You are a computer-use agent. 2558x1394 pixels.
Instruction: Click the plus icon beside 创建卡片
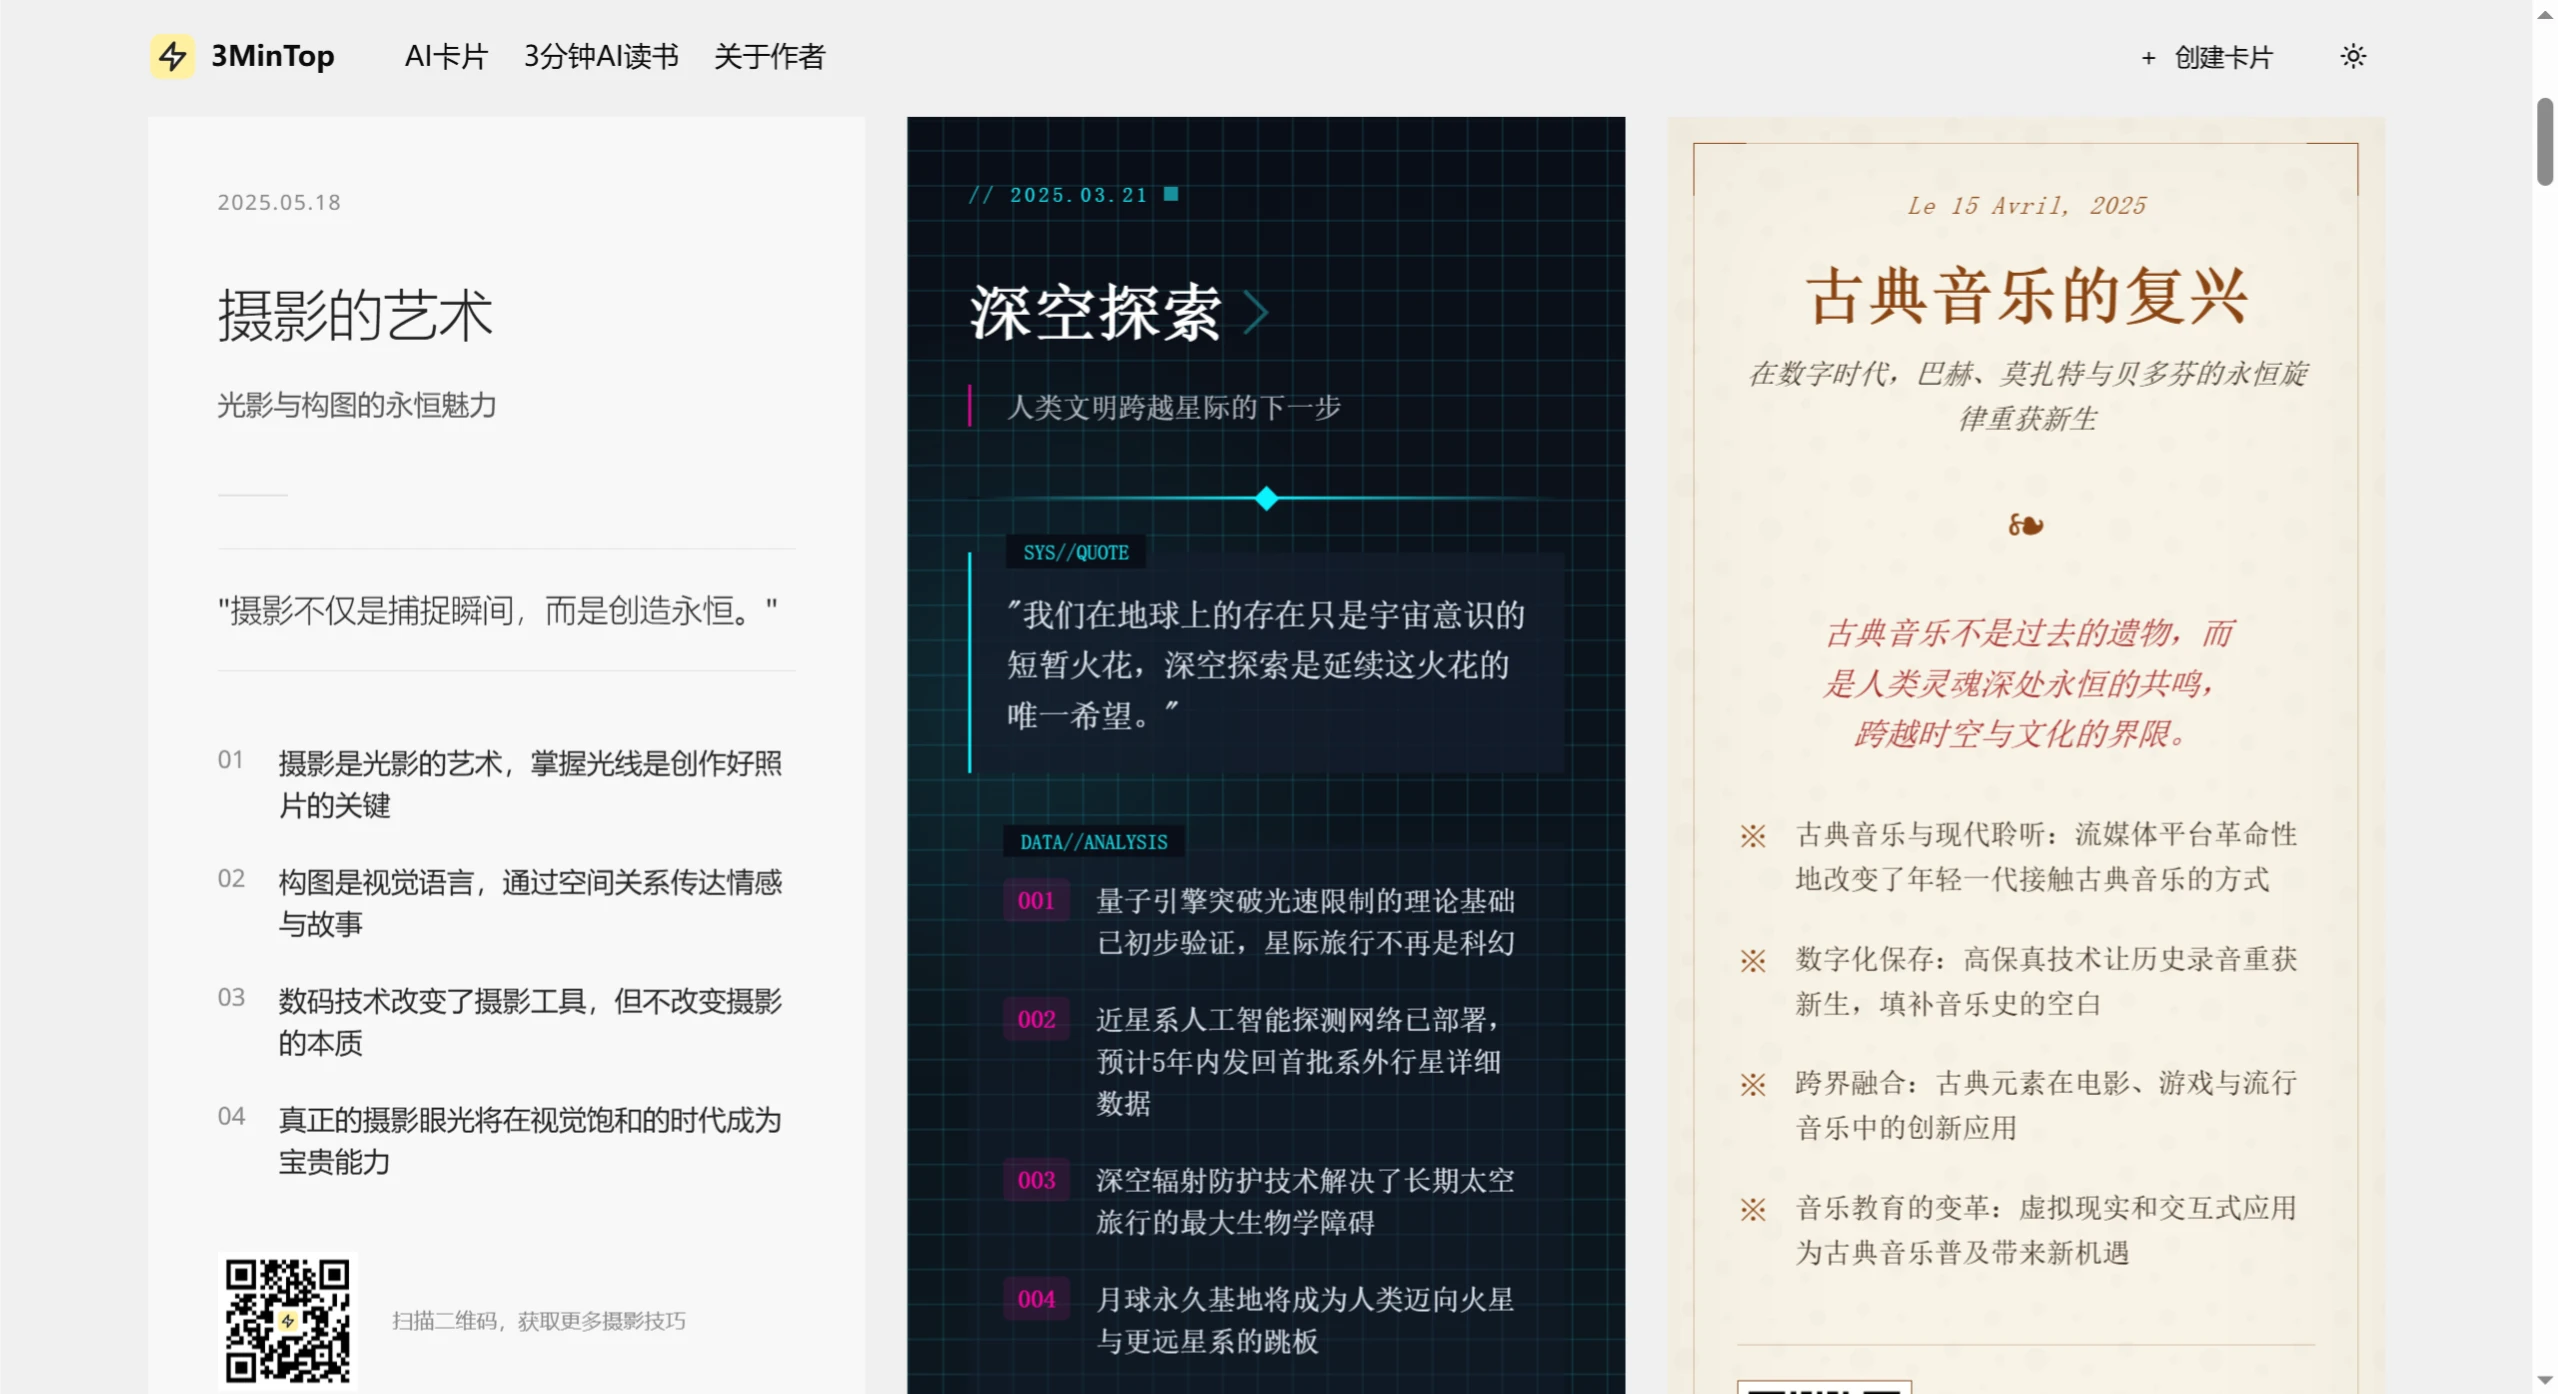tap(2148, 57)
